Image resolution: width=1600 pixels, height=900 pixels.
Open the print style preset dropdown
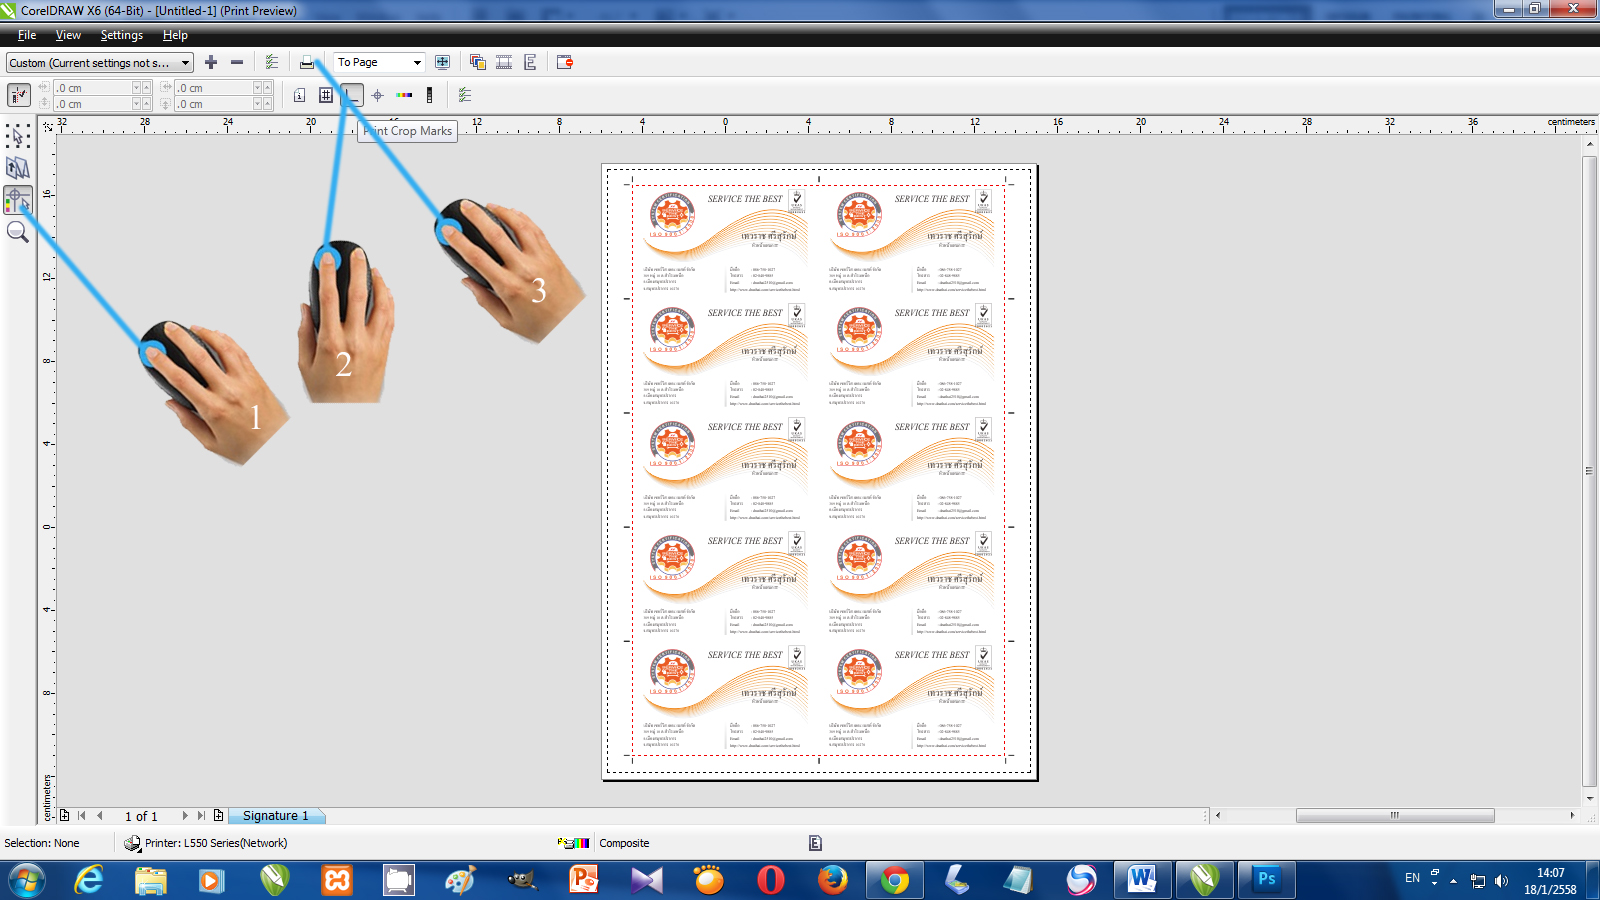185,63
